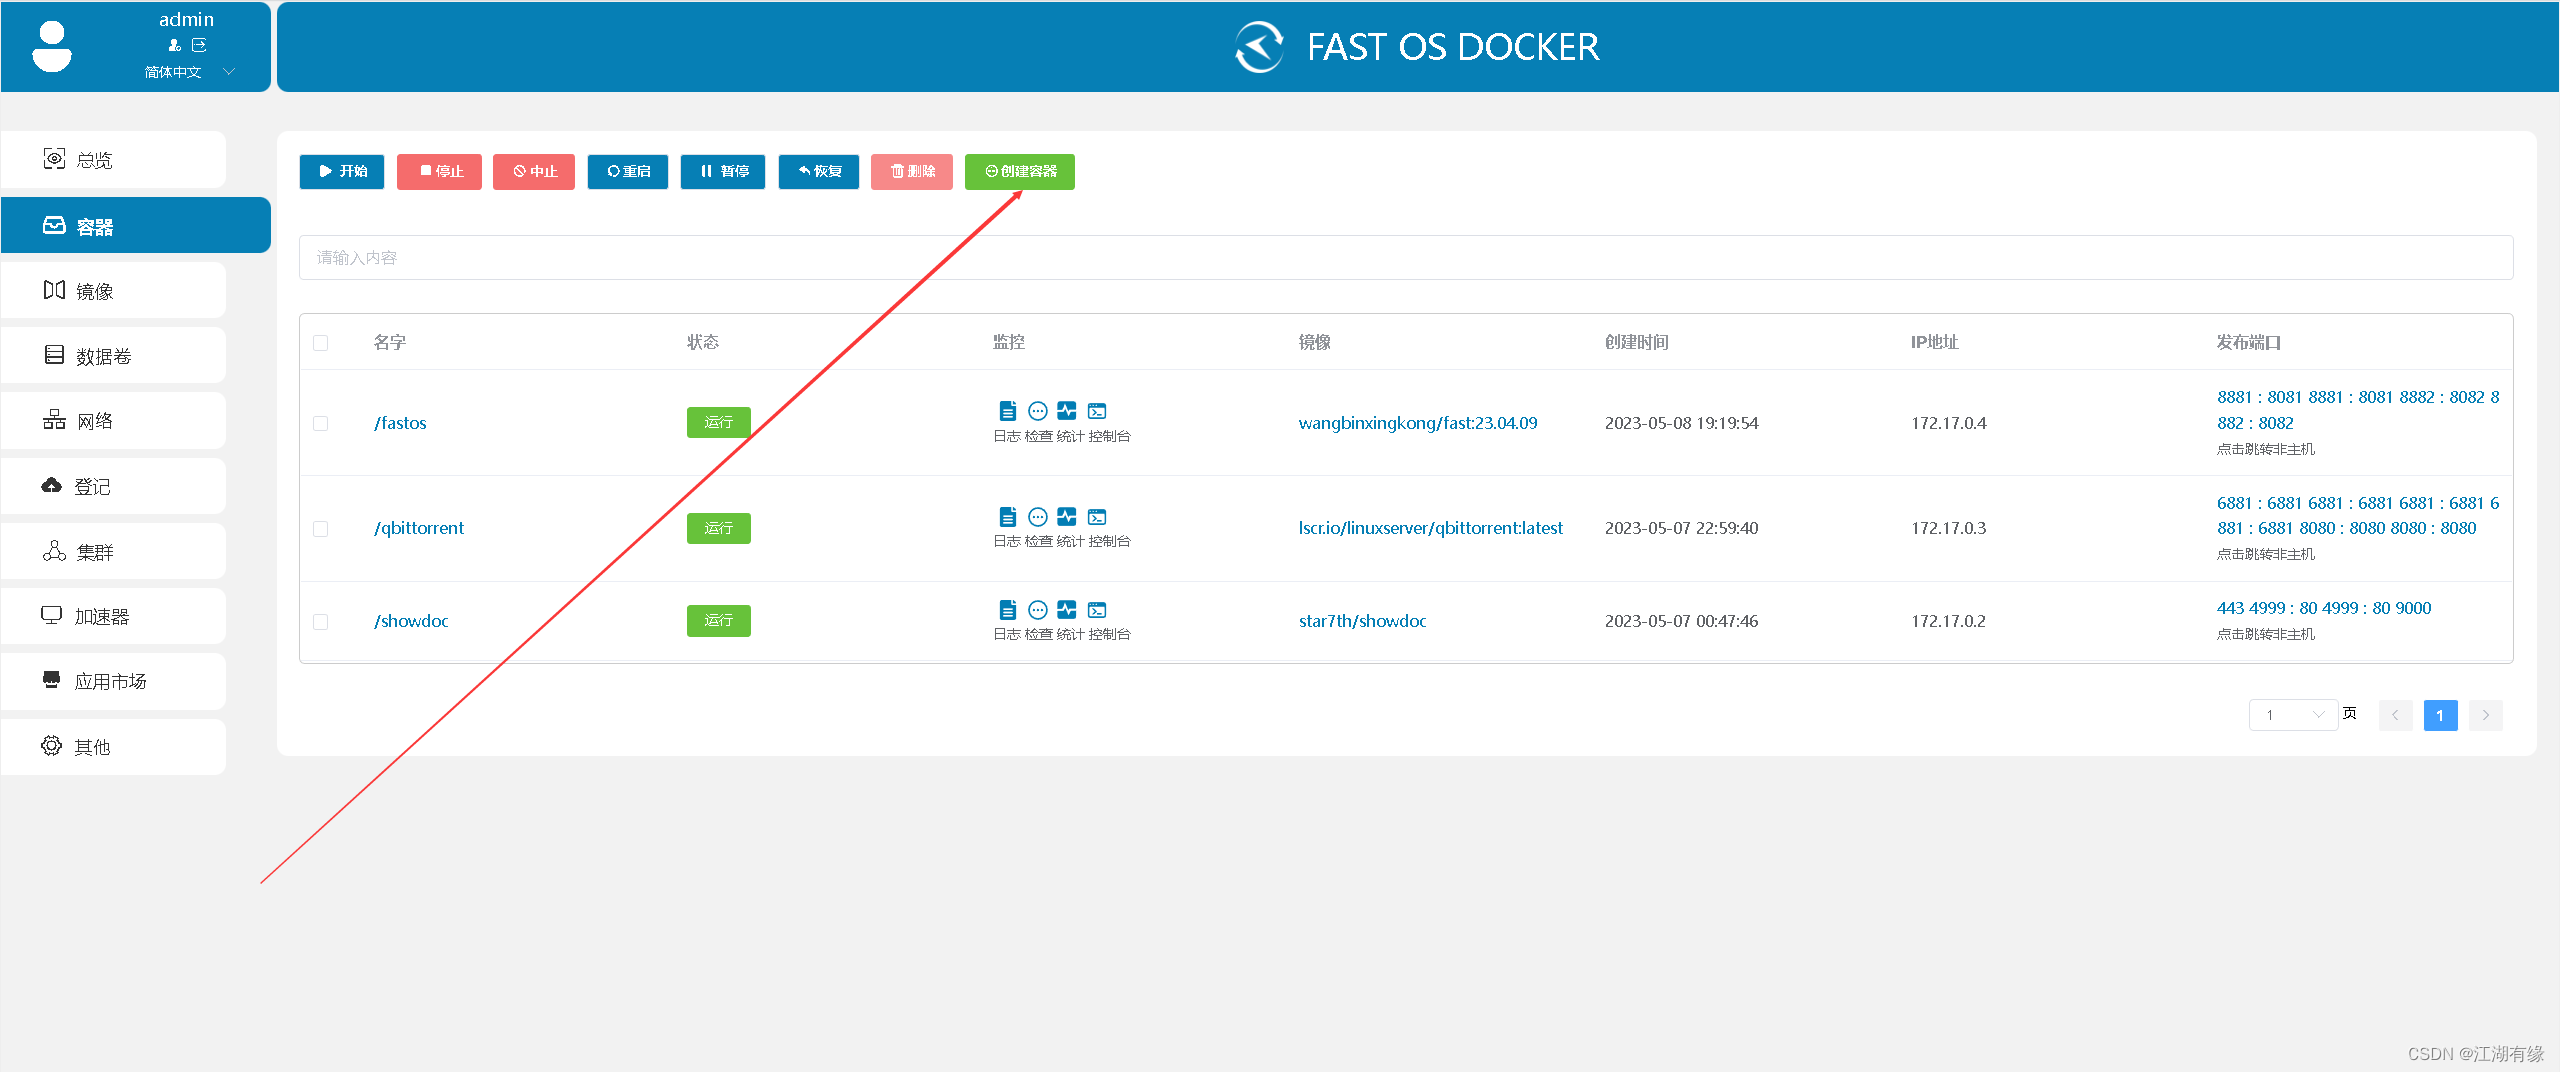Click the 恢复 resume button
Image resolution: width=2560 pixels, height=1072 pixels.
pyautogui.click(x=819, y=171)
